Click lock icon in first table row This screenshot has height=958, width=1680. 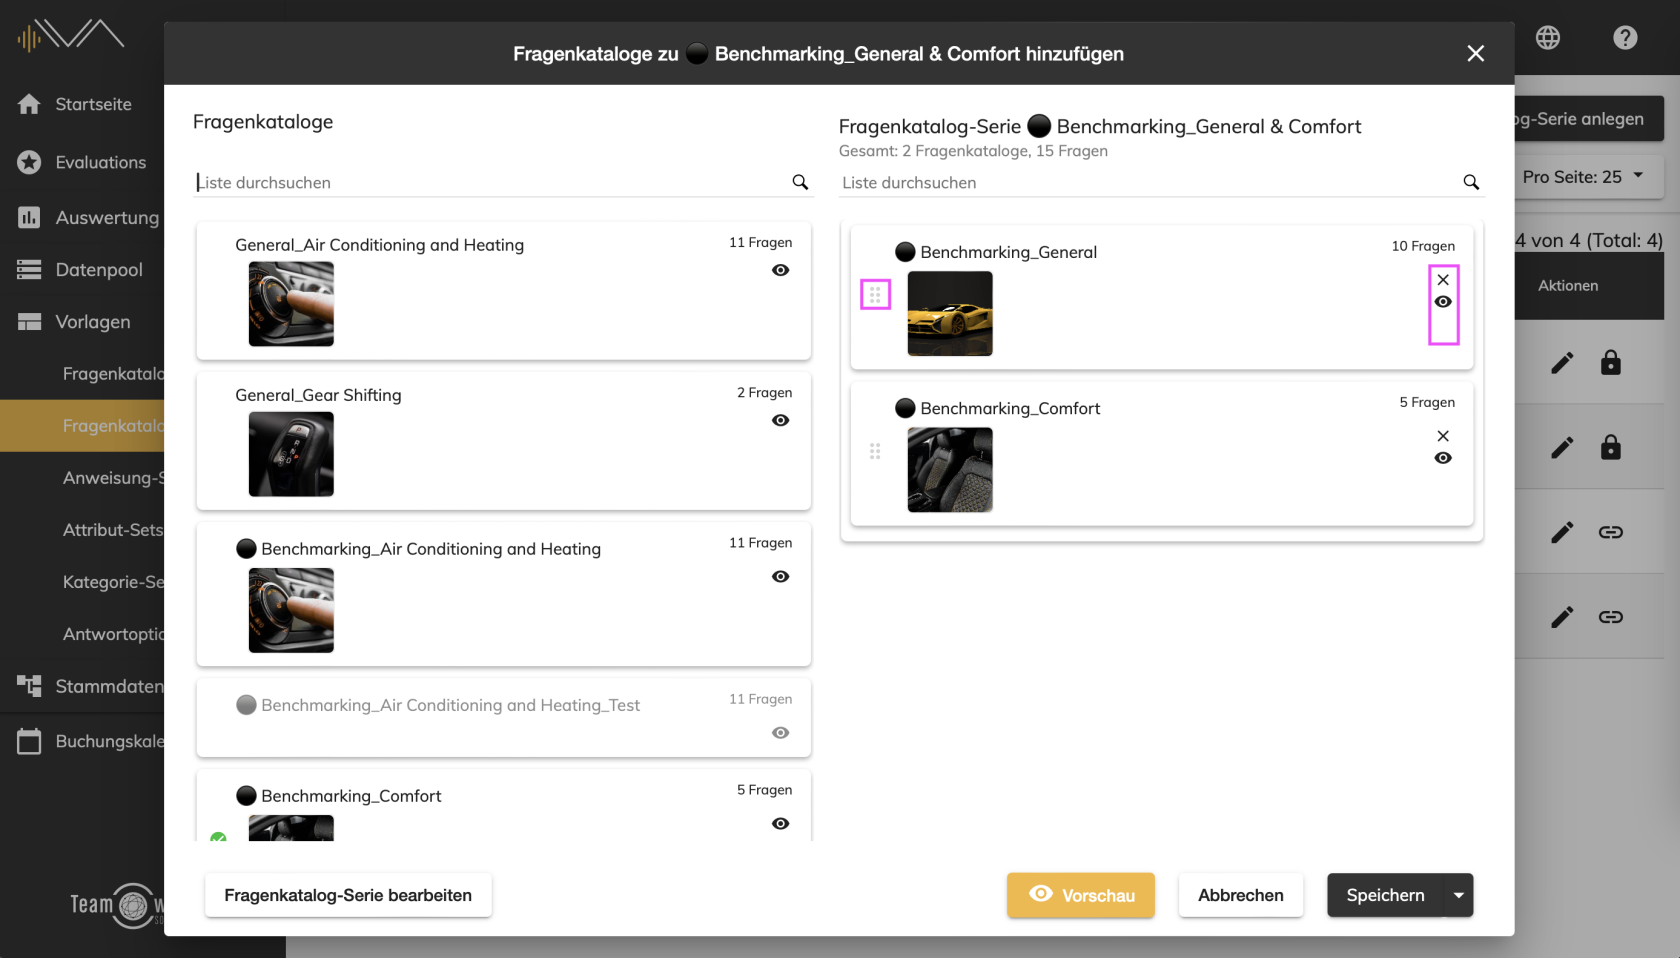(x=1610, y=362)
